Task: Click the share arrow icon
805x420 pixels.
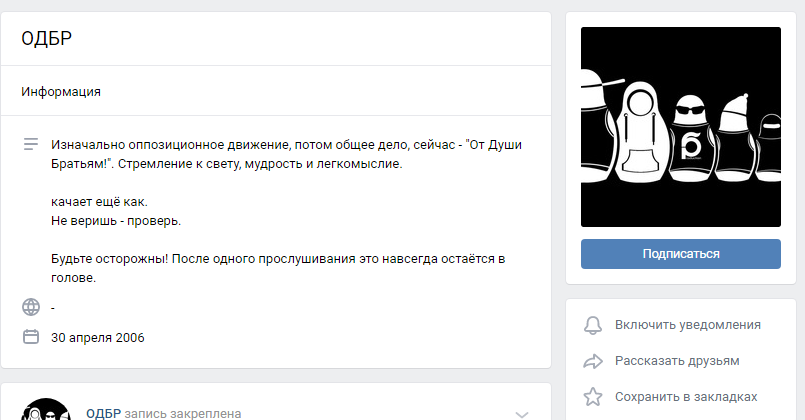Action: pos(592,361)
